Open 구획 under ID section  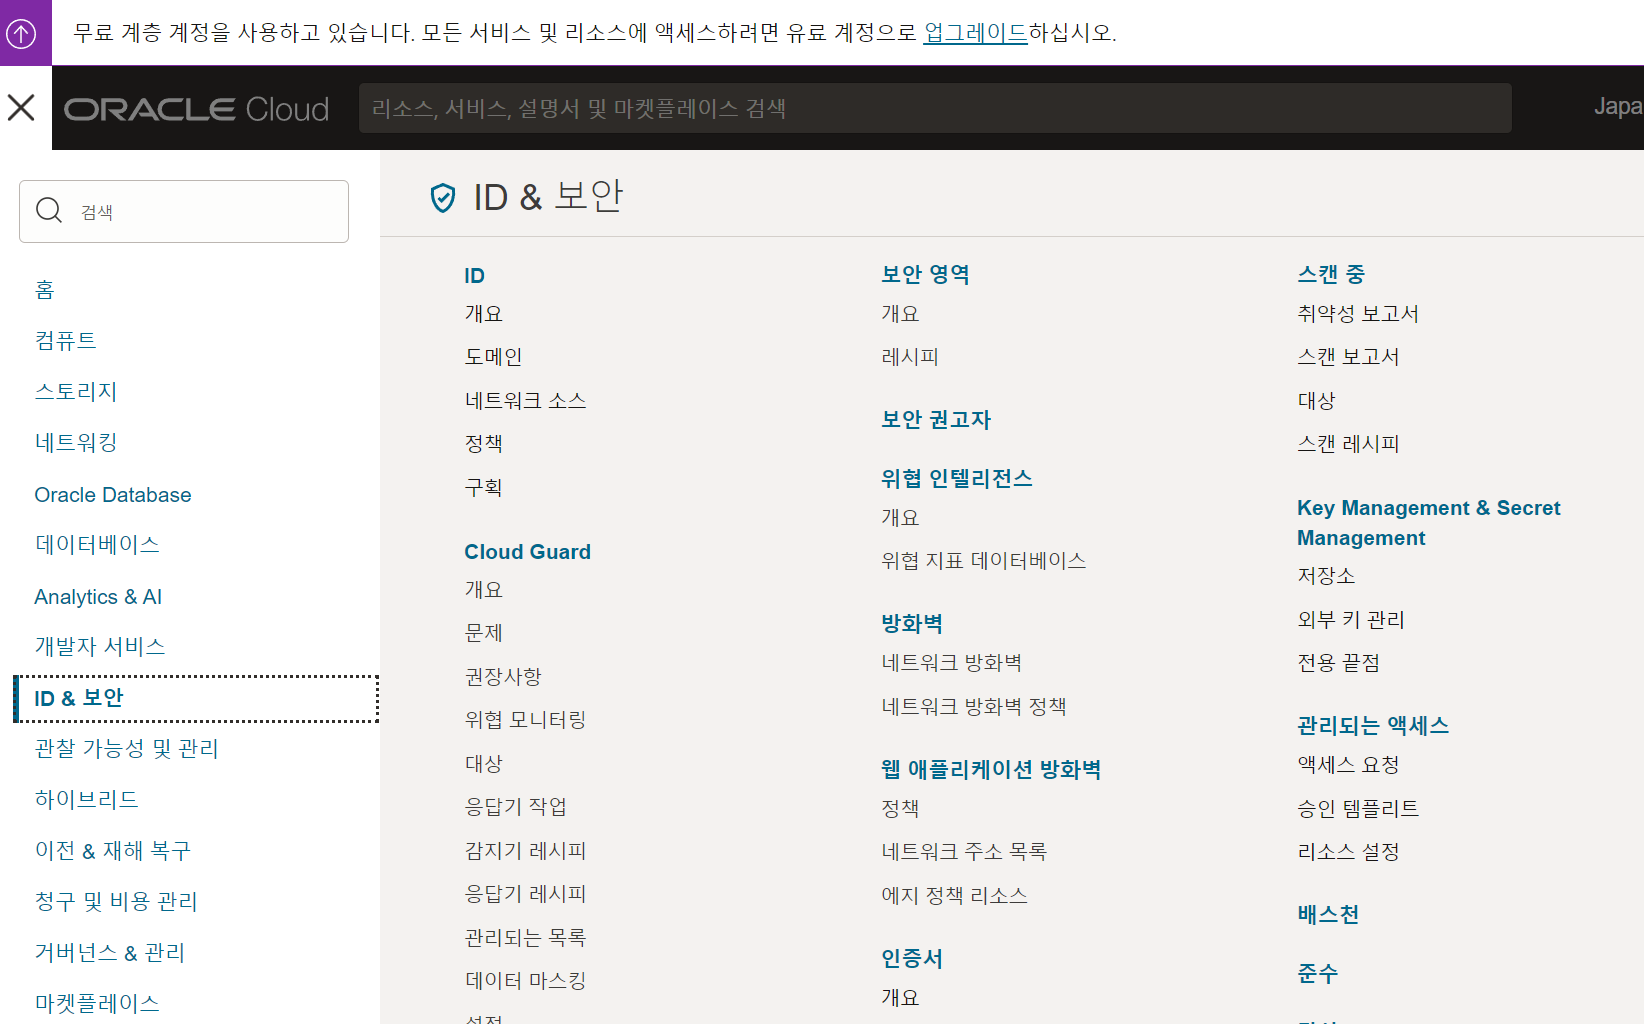pos(483,488)
